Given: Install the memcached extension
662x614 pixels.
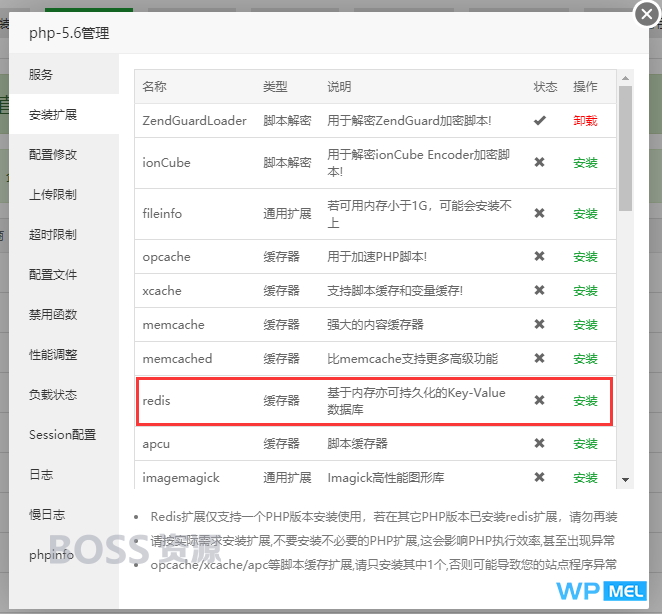Looking at the screenshot, I should [585, 359].
